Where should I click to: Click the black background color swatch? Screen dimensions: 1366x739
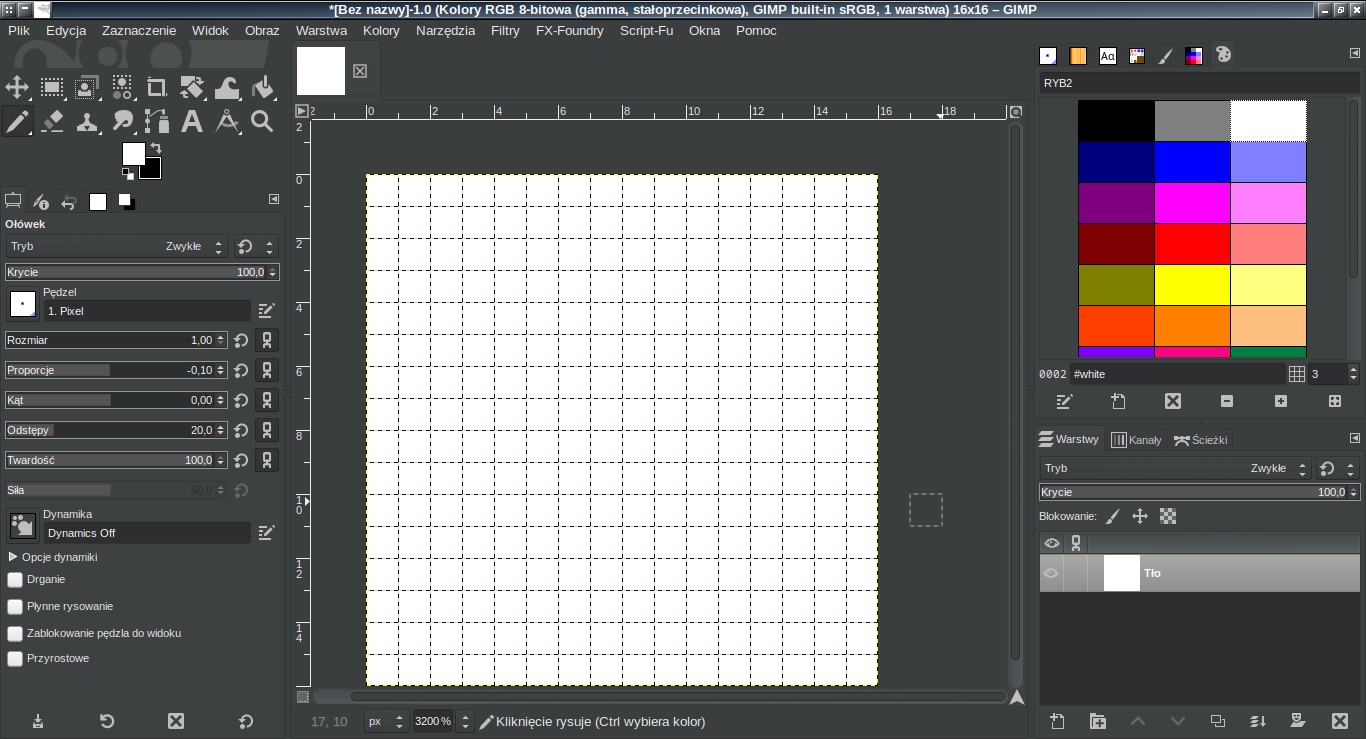coord(153,171)
